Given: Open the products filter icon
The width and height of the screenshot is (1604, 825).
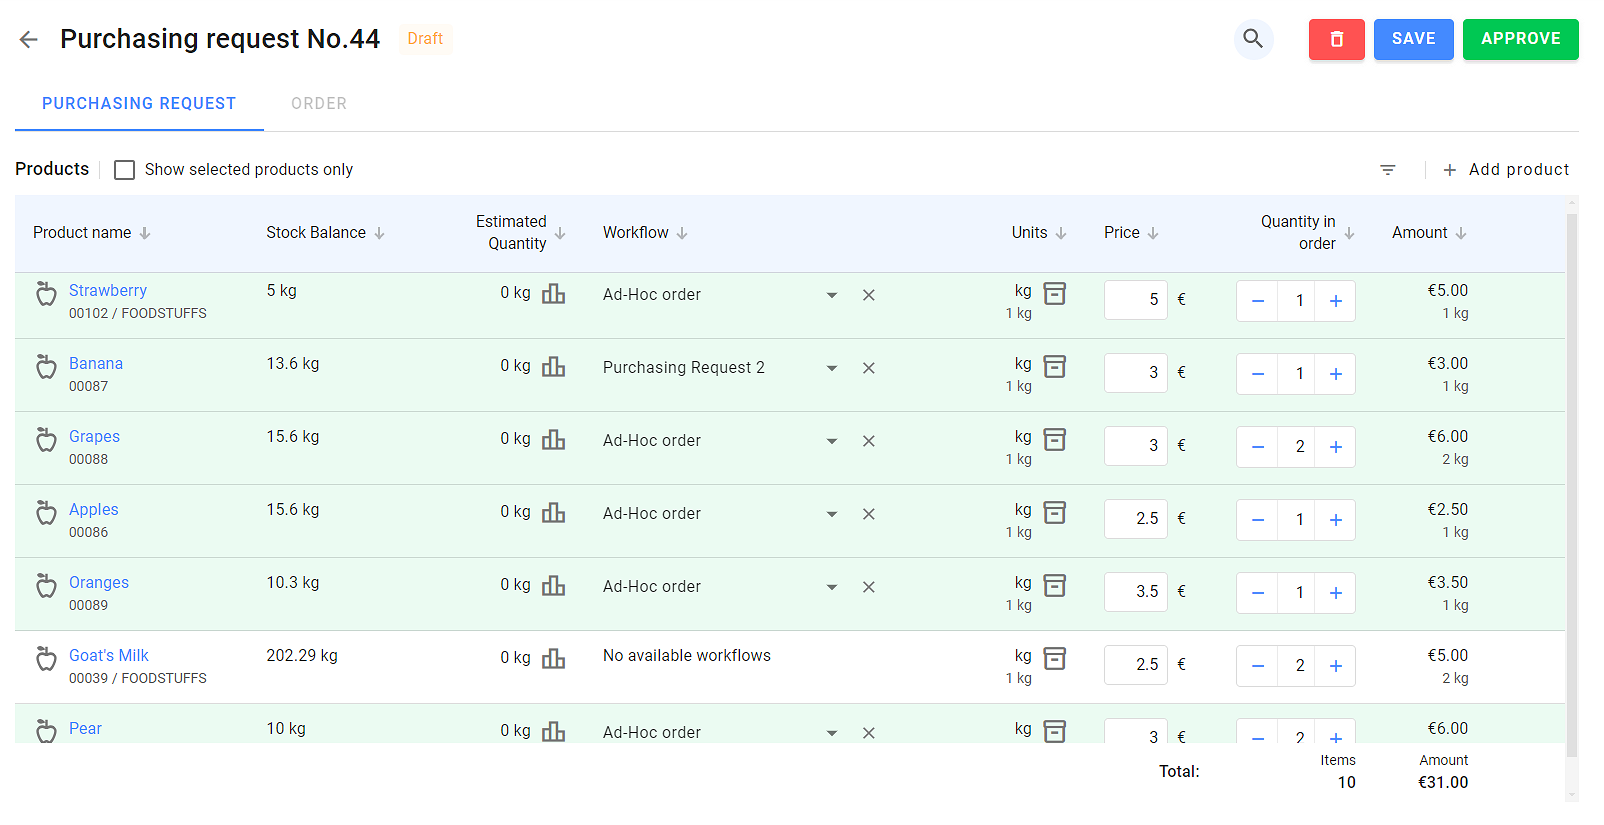Looking at the screenshot, I should [x=1387, y=170].
